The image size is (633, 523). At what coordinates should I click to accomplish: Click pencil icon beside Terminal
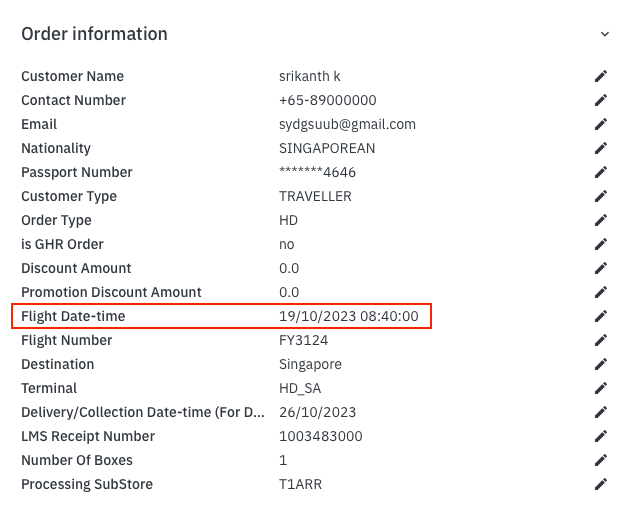point(601,388)
